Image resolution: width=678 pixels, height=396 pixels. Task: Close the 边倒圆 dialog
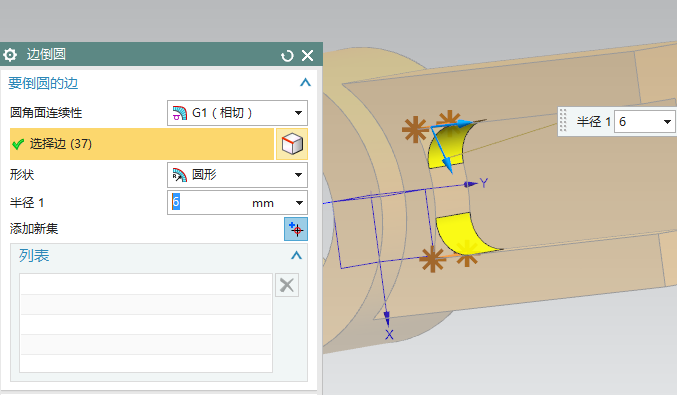307,55
